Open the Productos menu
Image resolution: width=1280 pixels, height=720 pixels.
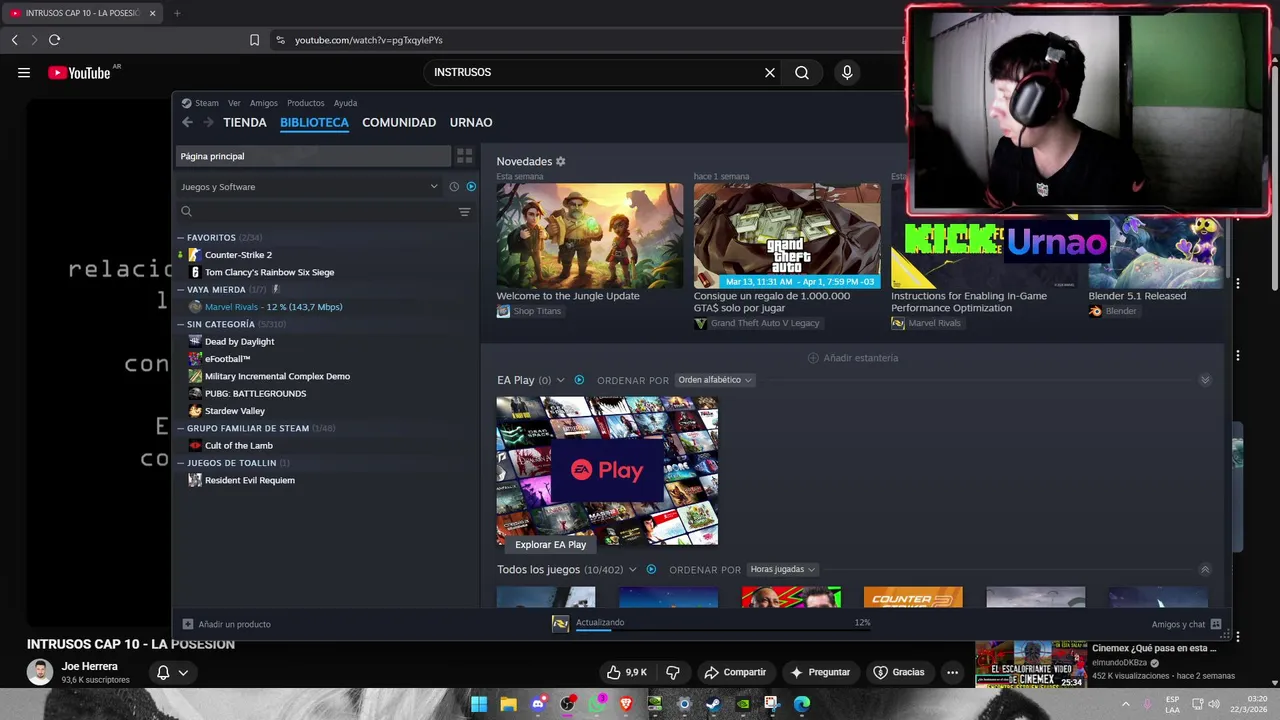pyautogui.click(x=306, y=103)
